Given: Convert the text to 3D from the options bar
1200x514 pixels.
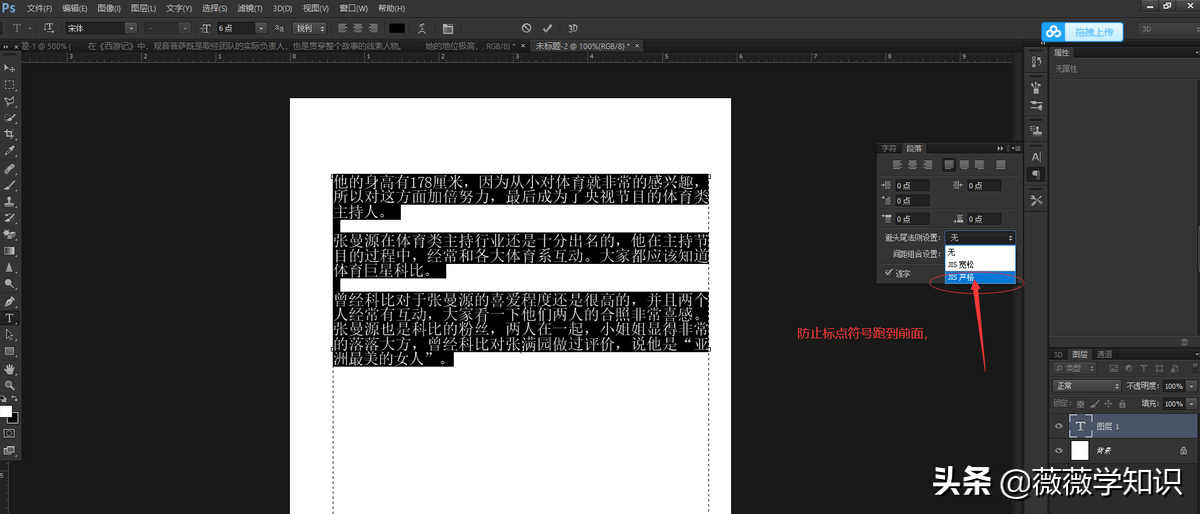Looking at the screenshot, I should coord(573,28).
